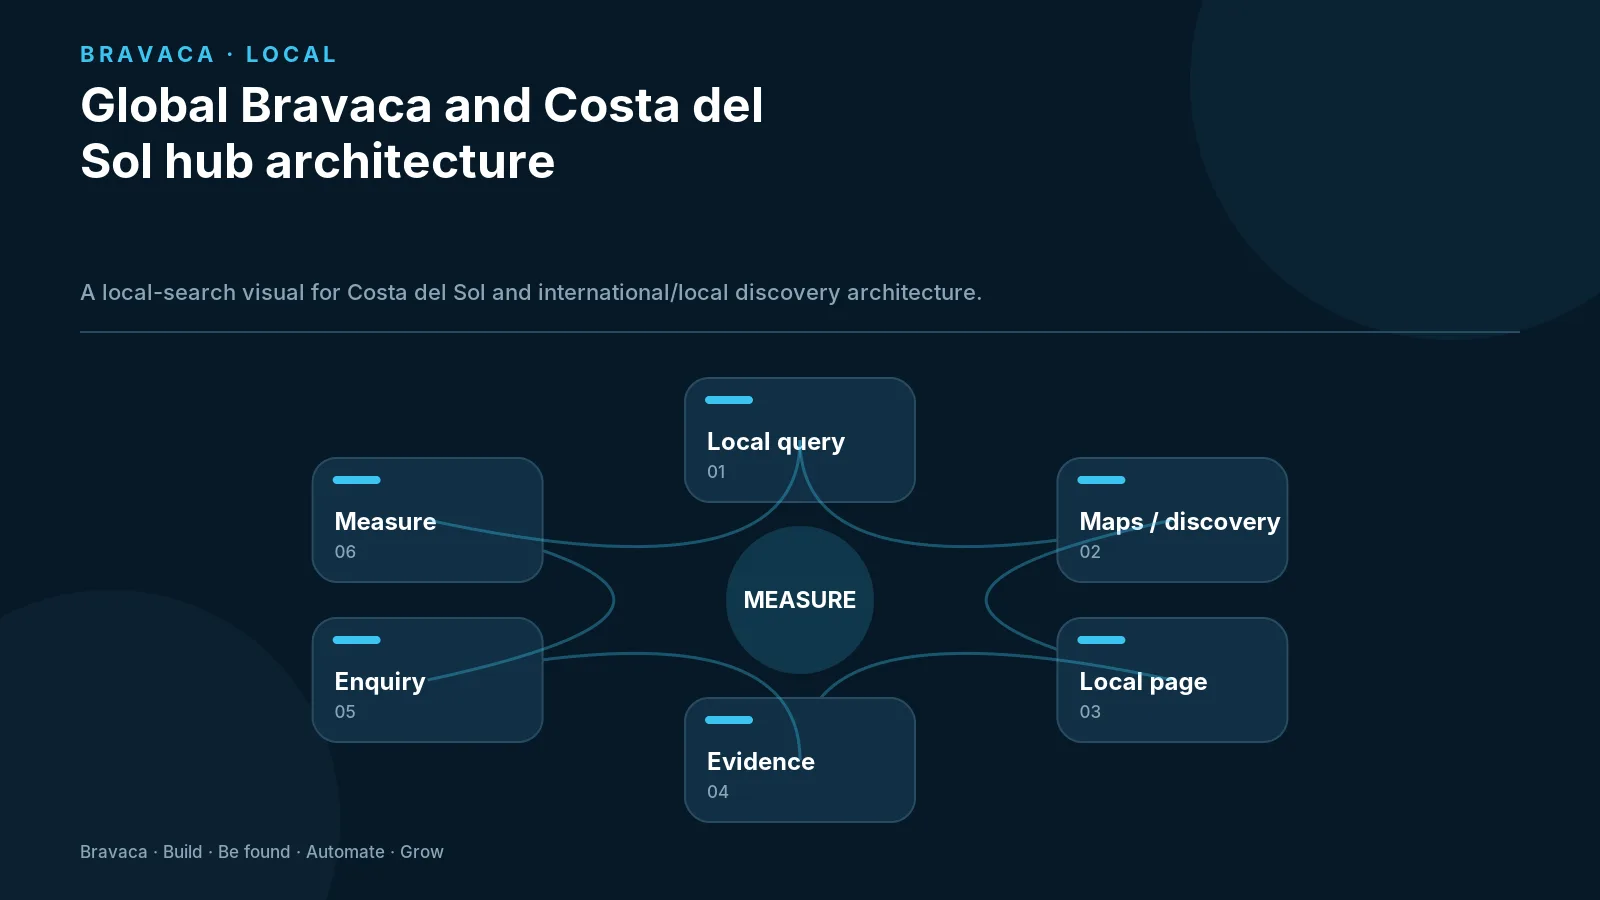Click the number 04 under Evidence

pos(718,792)
